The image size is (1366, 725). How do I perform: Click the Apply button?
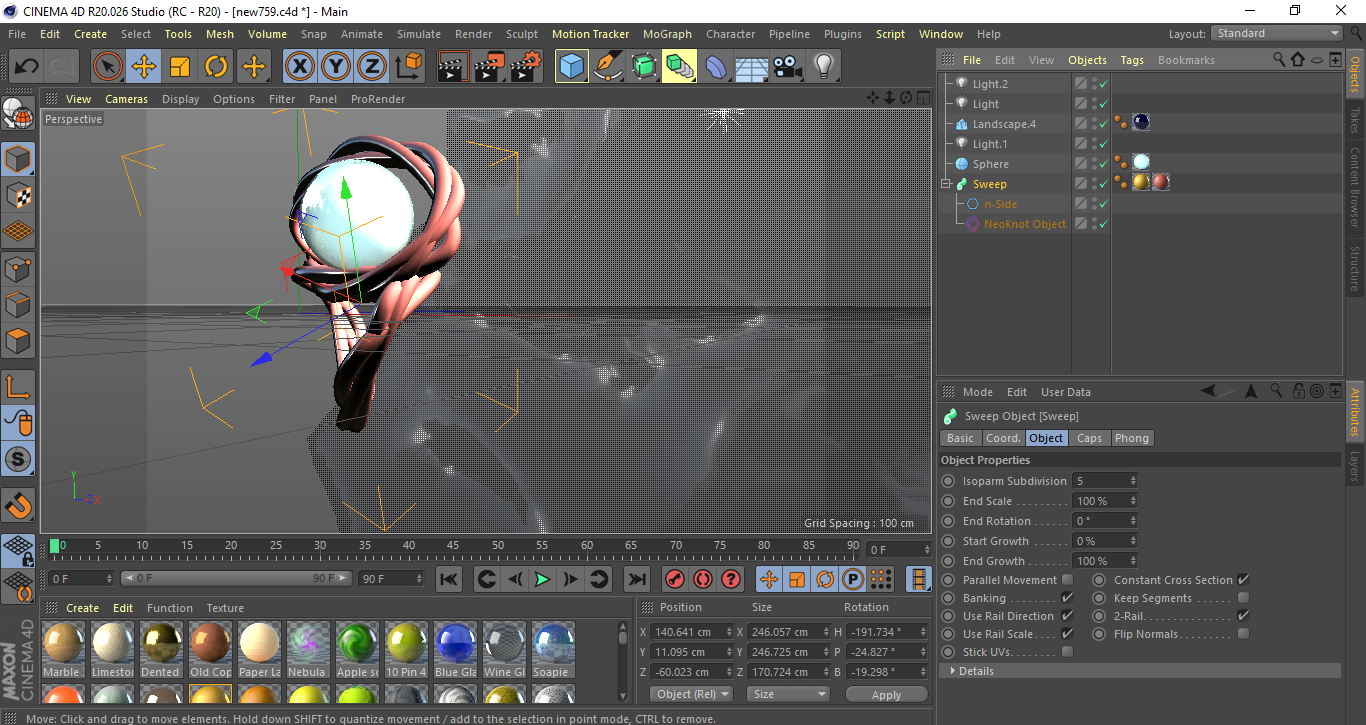(886, 694)
